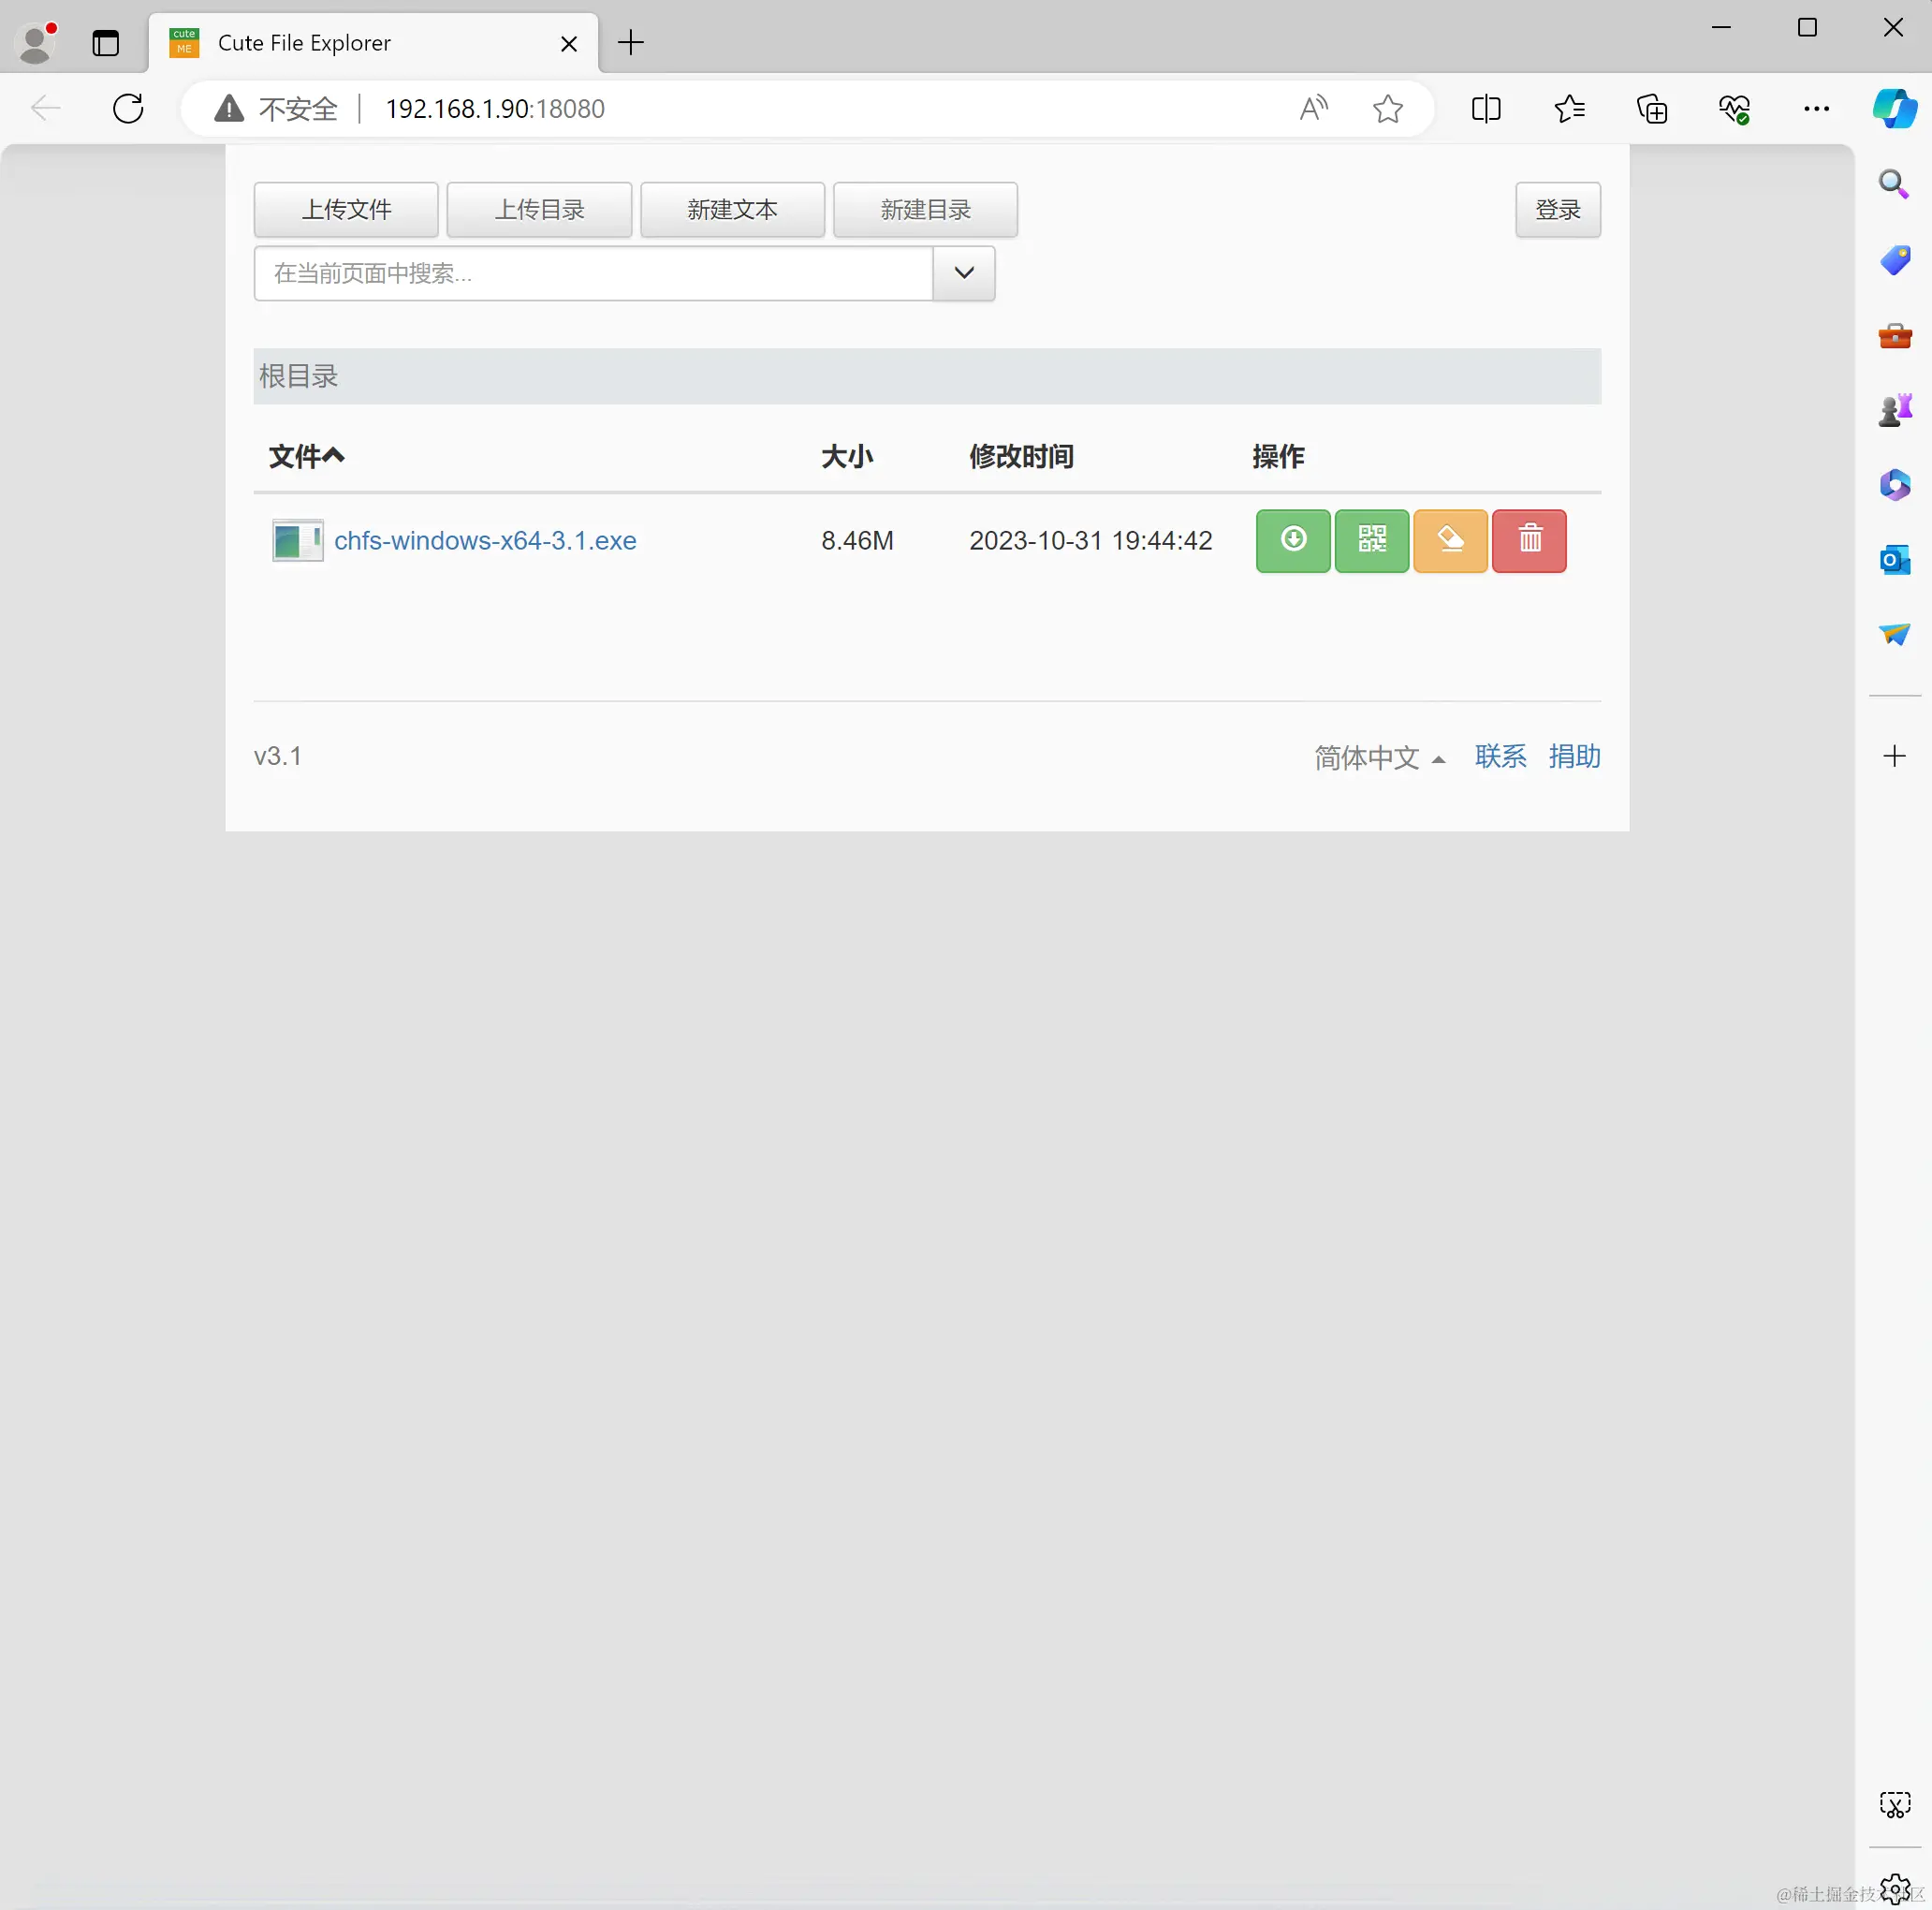
Task: Show QR code for chfs exe file
Action: click(1372, 541)
